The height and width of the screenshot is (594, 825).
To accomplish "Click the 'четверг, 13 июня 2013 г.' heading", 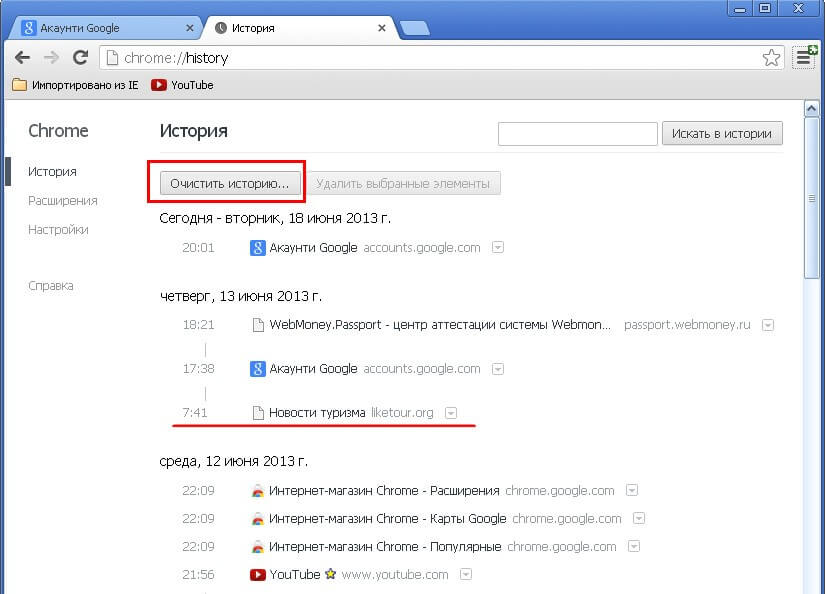I will (x=241, y=296).
